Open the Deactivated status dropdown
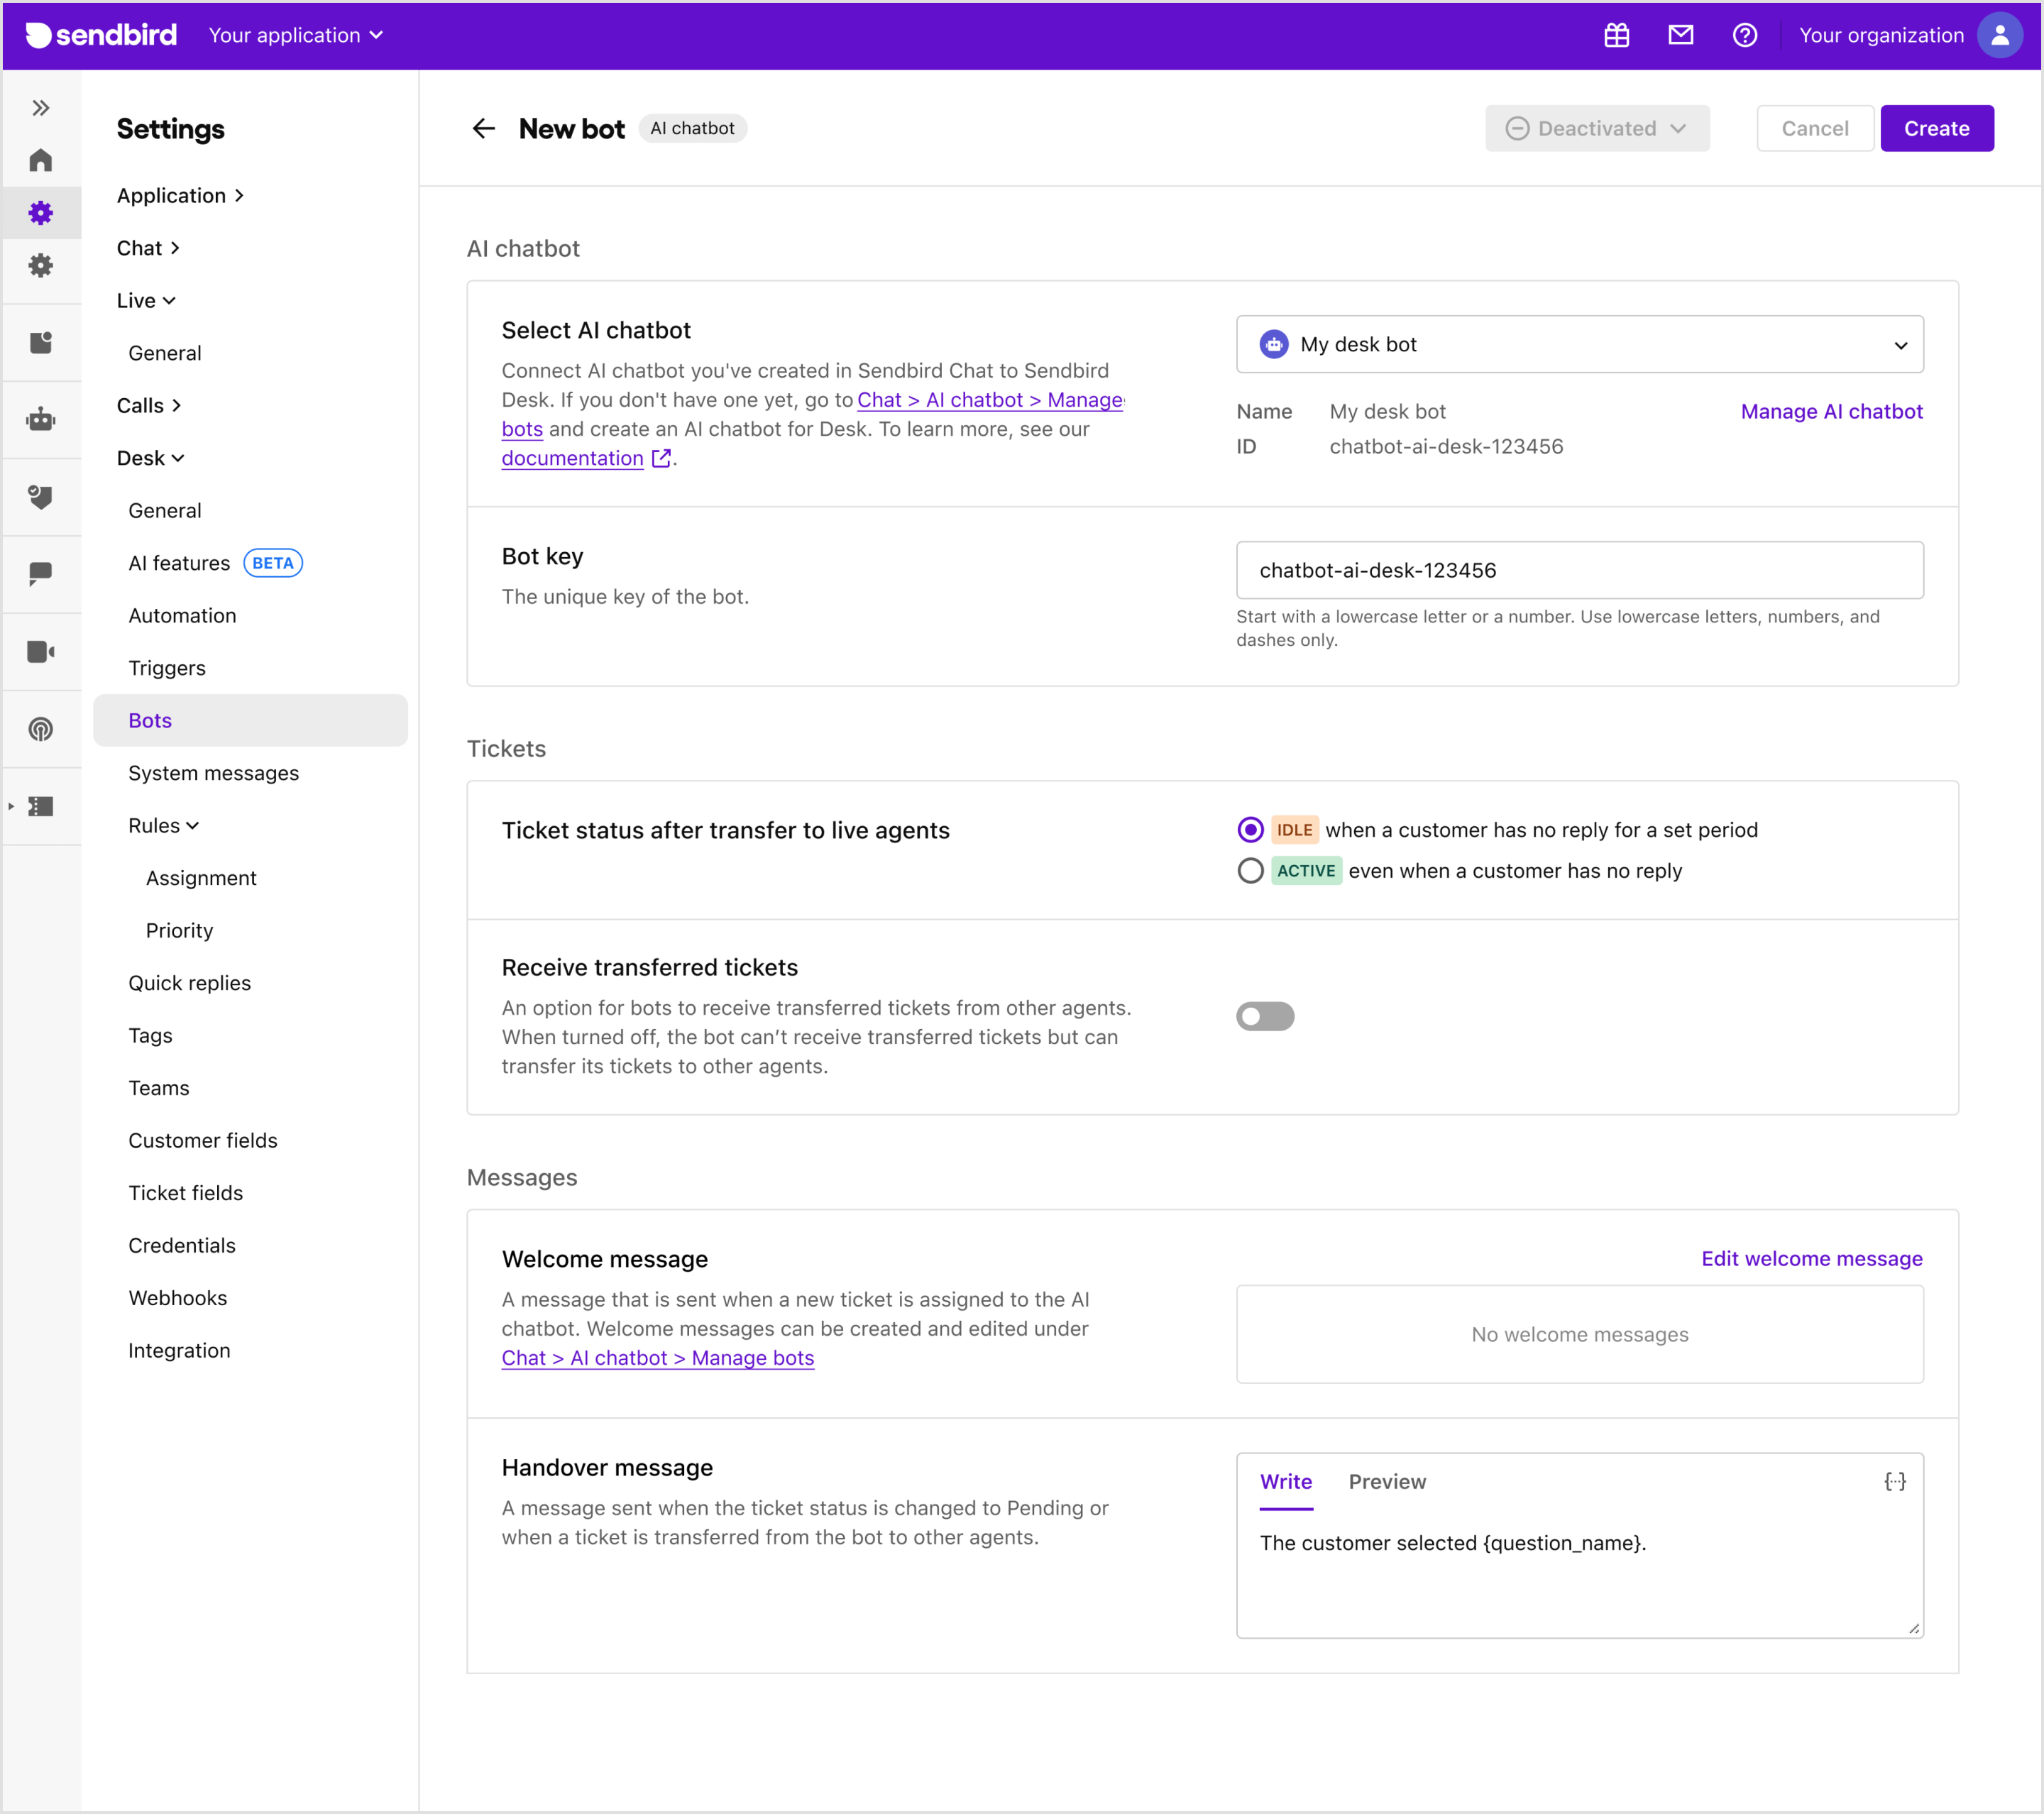Screen dimensions: 2044x1814 [x=1596, y=128]
